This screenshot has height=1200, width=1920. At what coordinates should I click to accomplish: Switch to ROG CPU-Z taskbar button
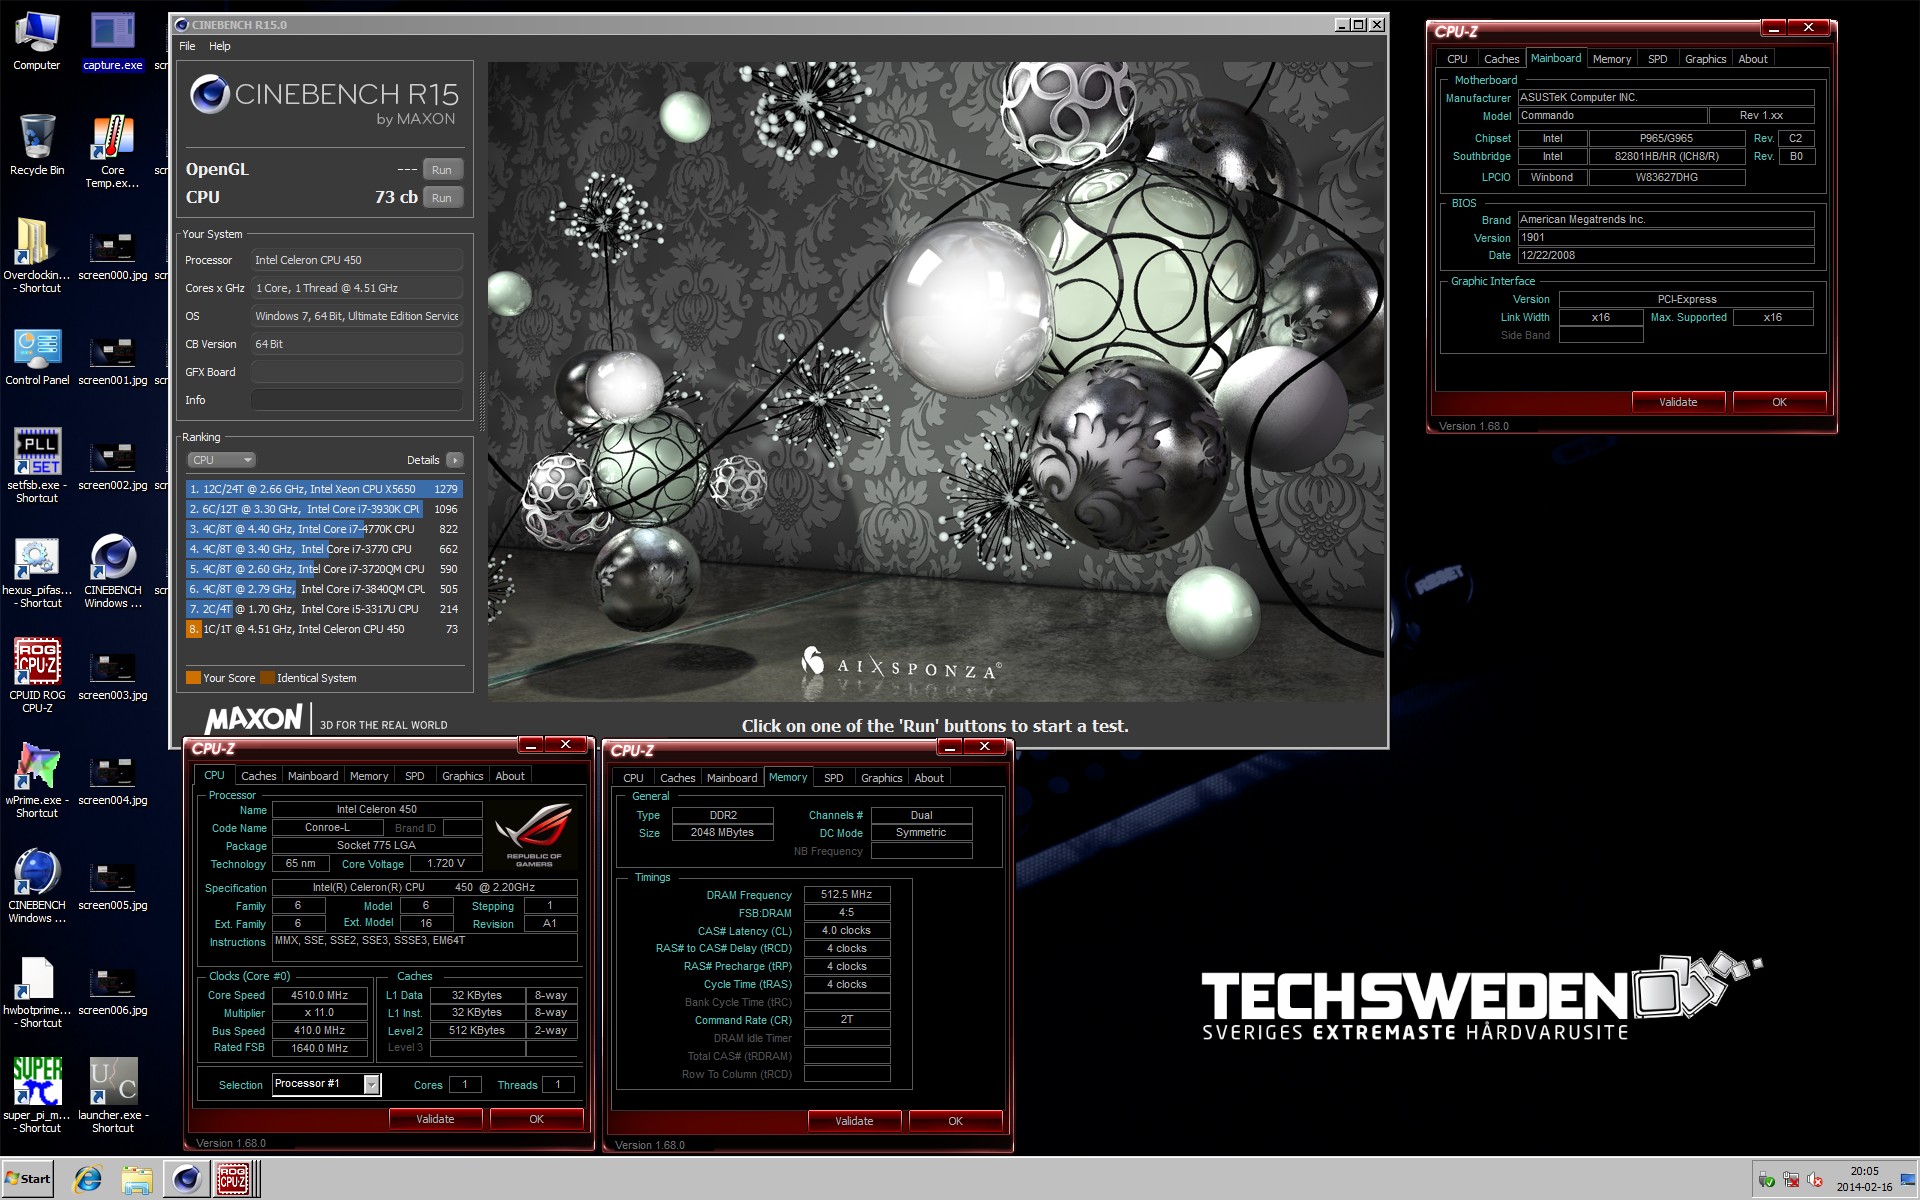pos(237,1179)
